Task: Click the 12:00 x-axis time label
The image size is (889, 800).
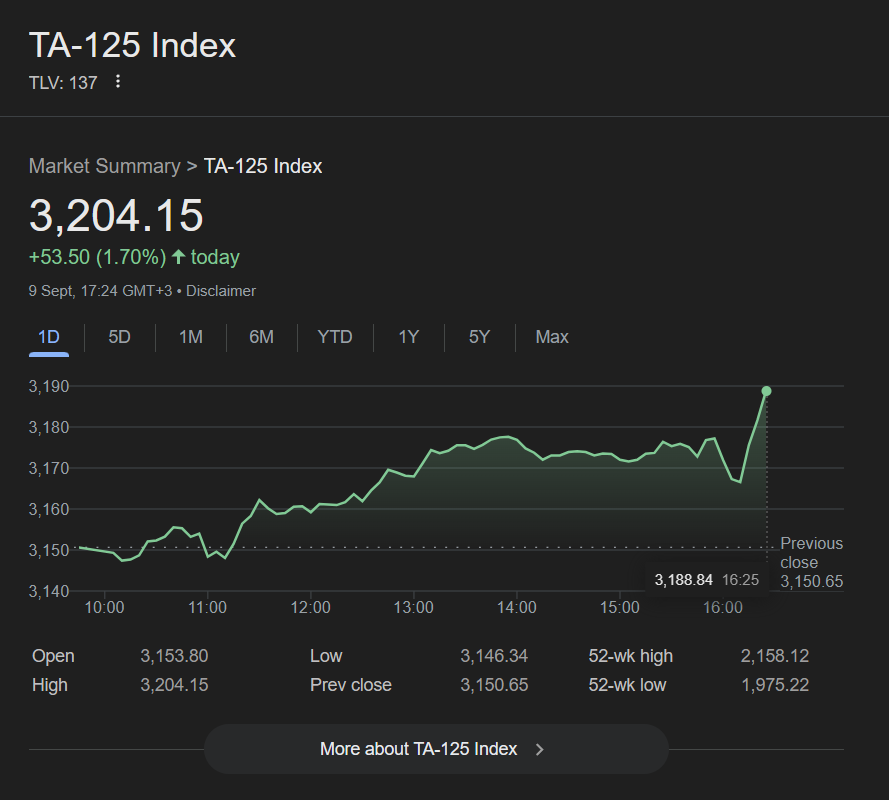Action: click(x=311, y=607)
